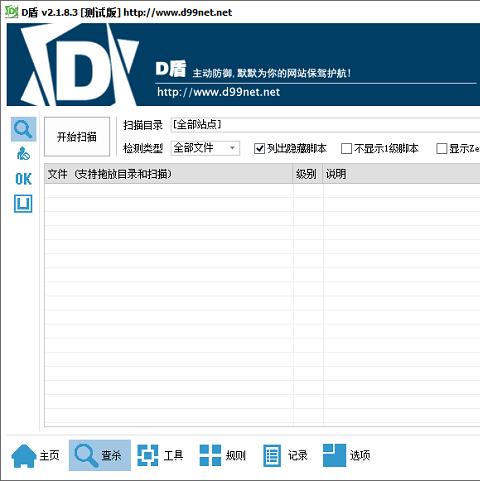This screenshot has width=480, height=481.
Task: Sort by the 级别 column header
Action: click(308, 174)
